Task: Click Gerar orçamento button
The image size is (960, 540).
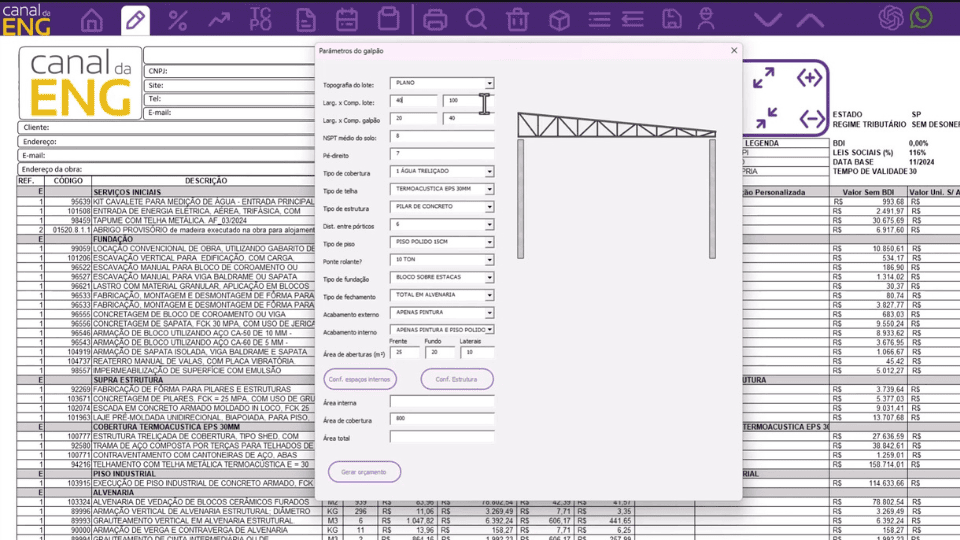Action: [x=364, y=472]
